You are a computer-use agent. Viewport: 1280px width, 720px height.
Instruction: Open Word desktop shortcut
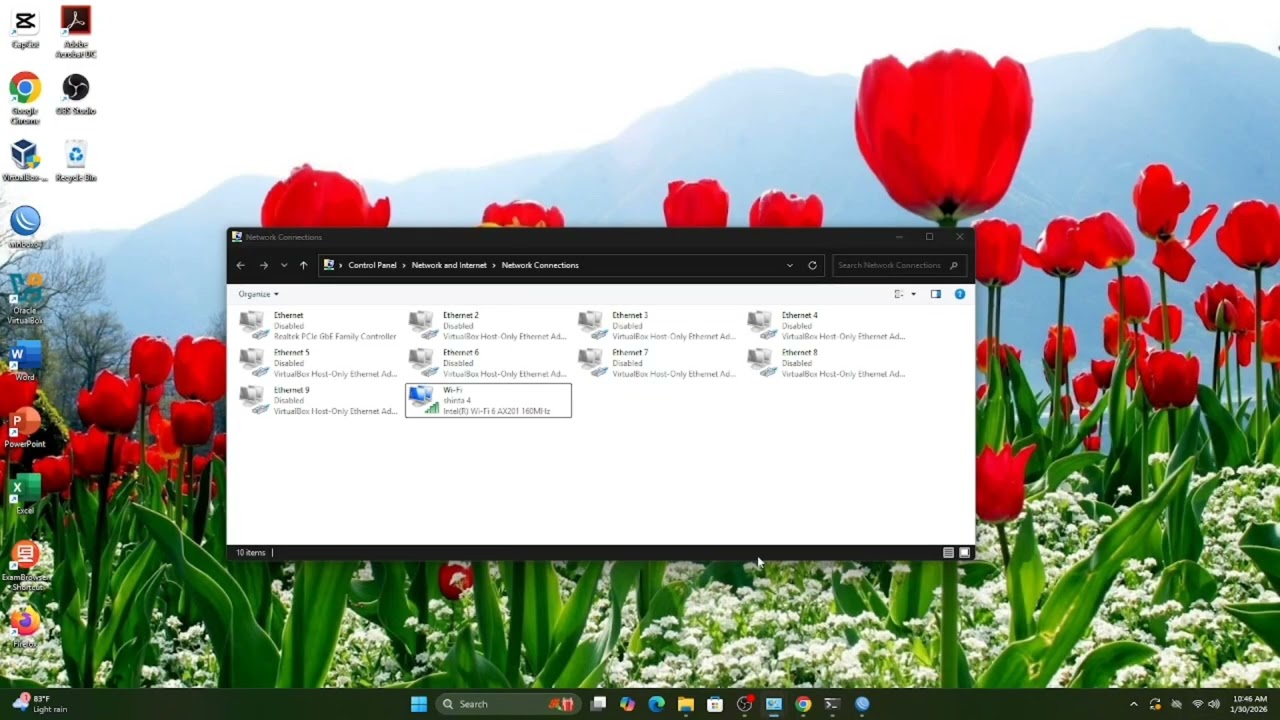tap(25, 362)
